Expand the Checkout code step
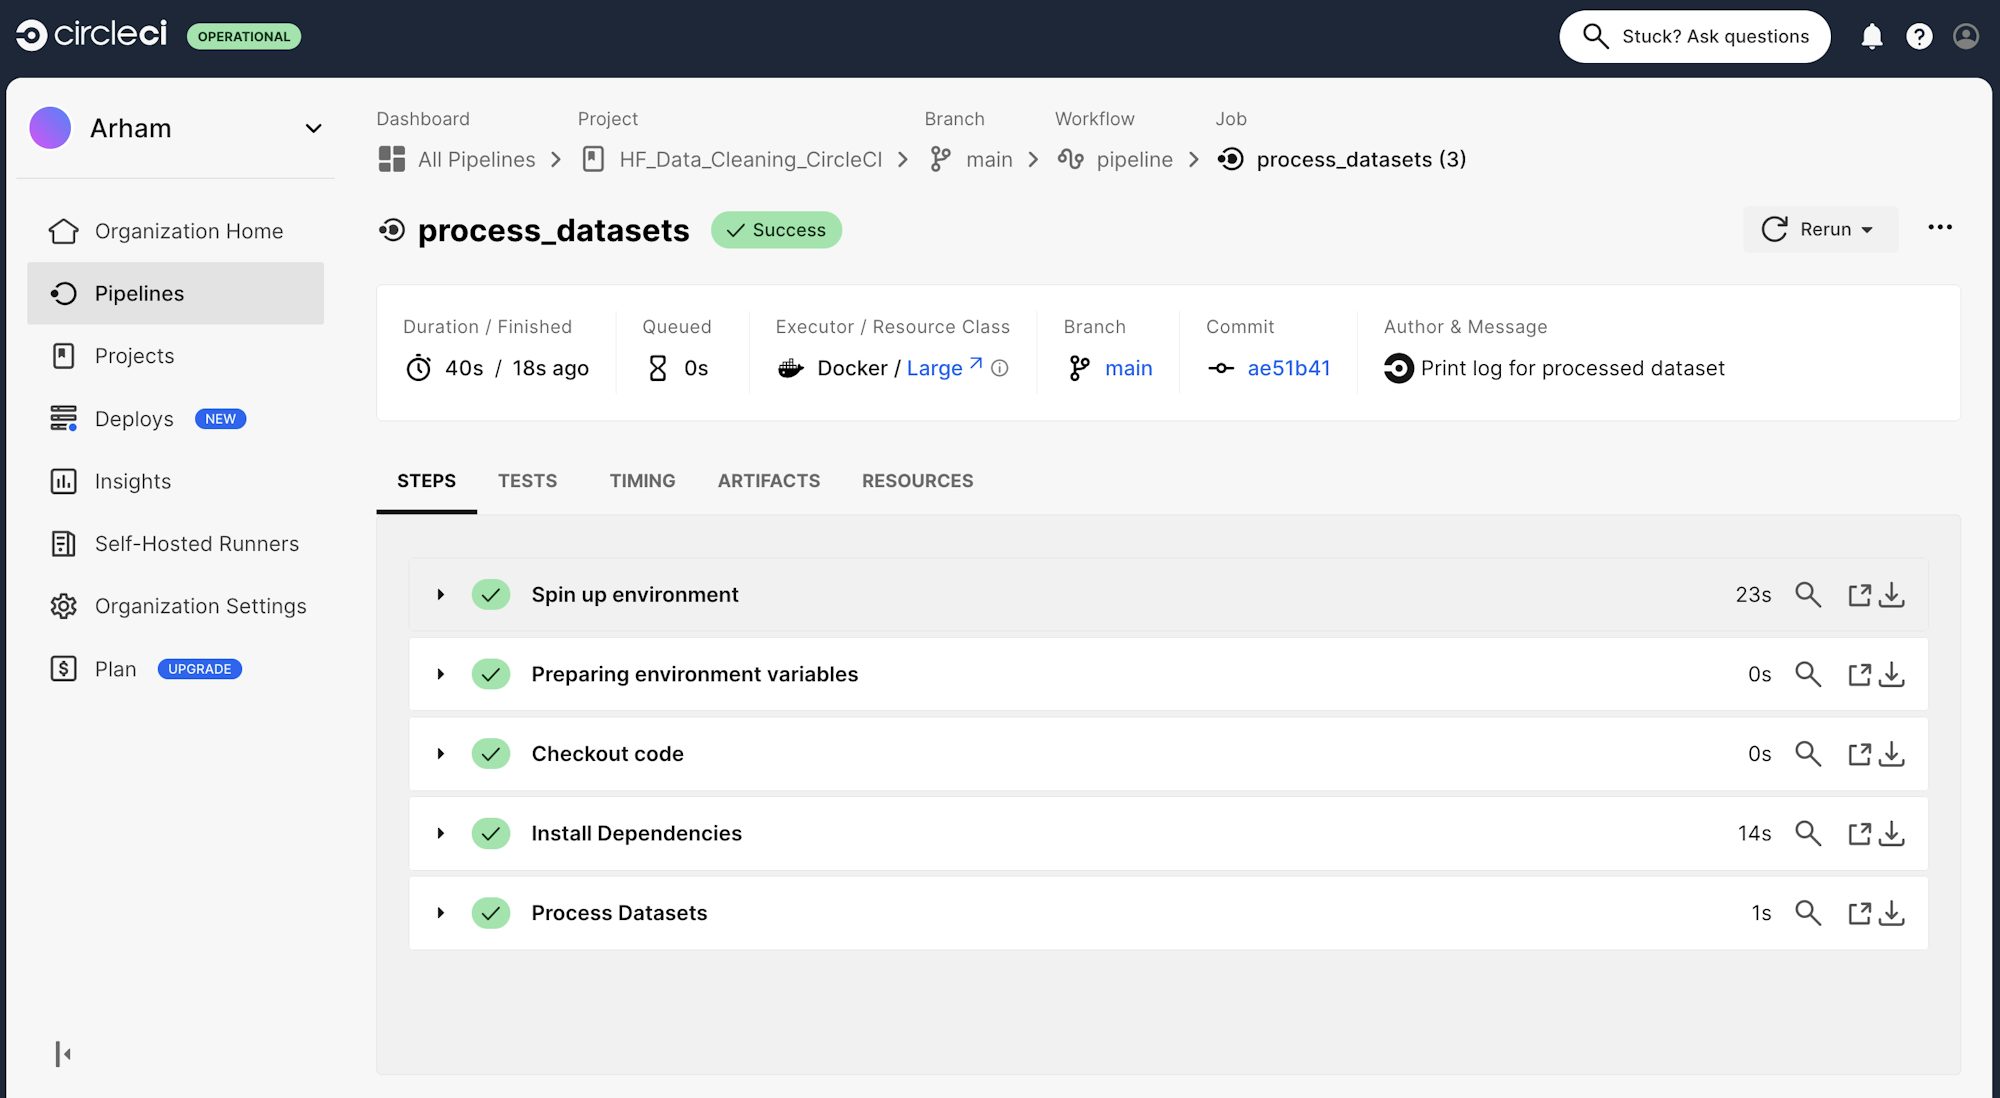The image size is (2000, 1098). click(440, 754)
